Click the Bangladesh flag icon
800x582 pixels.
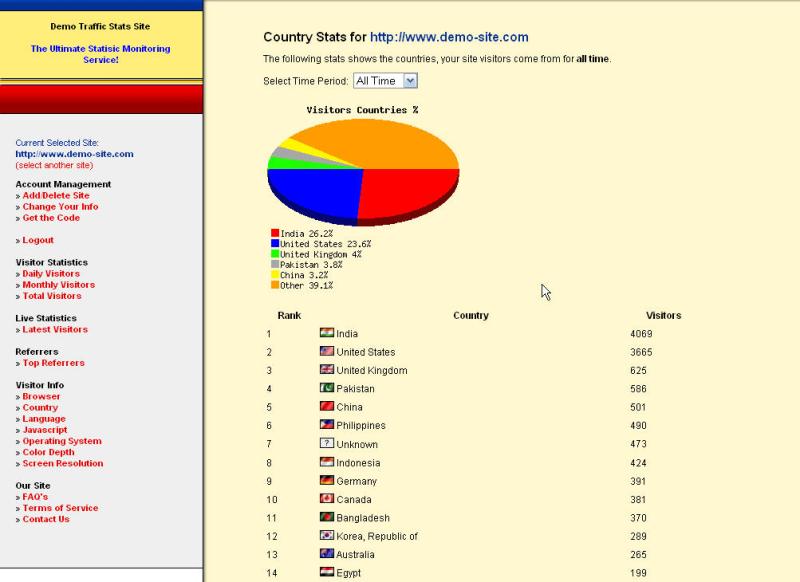click(x=327, y=517)
